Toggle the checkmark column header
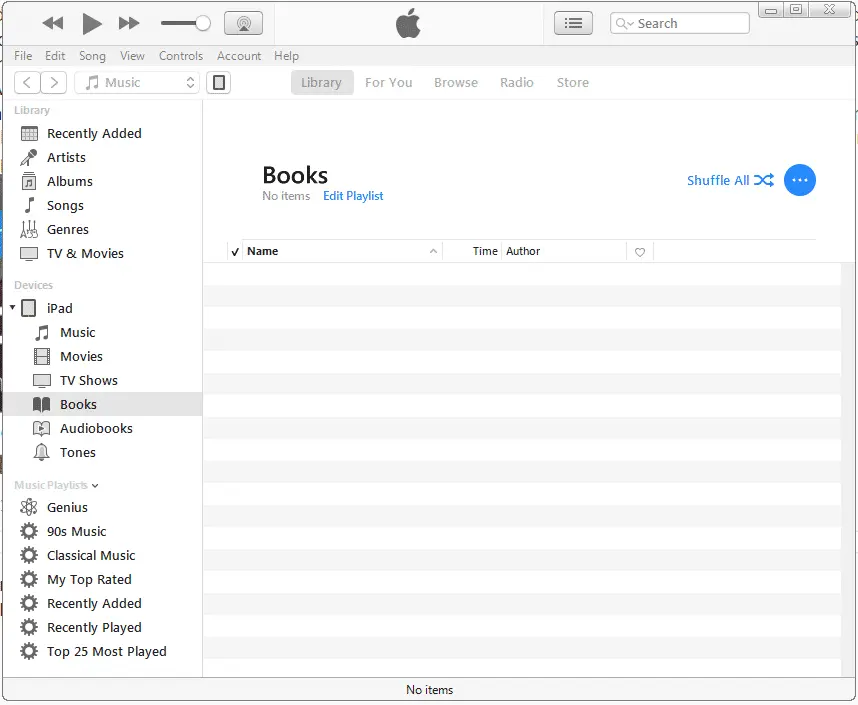The height and width of the screenshot is (705, 858). tap(235, 252)
